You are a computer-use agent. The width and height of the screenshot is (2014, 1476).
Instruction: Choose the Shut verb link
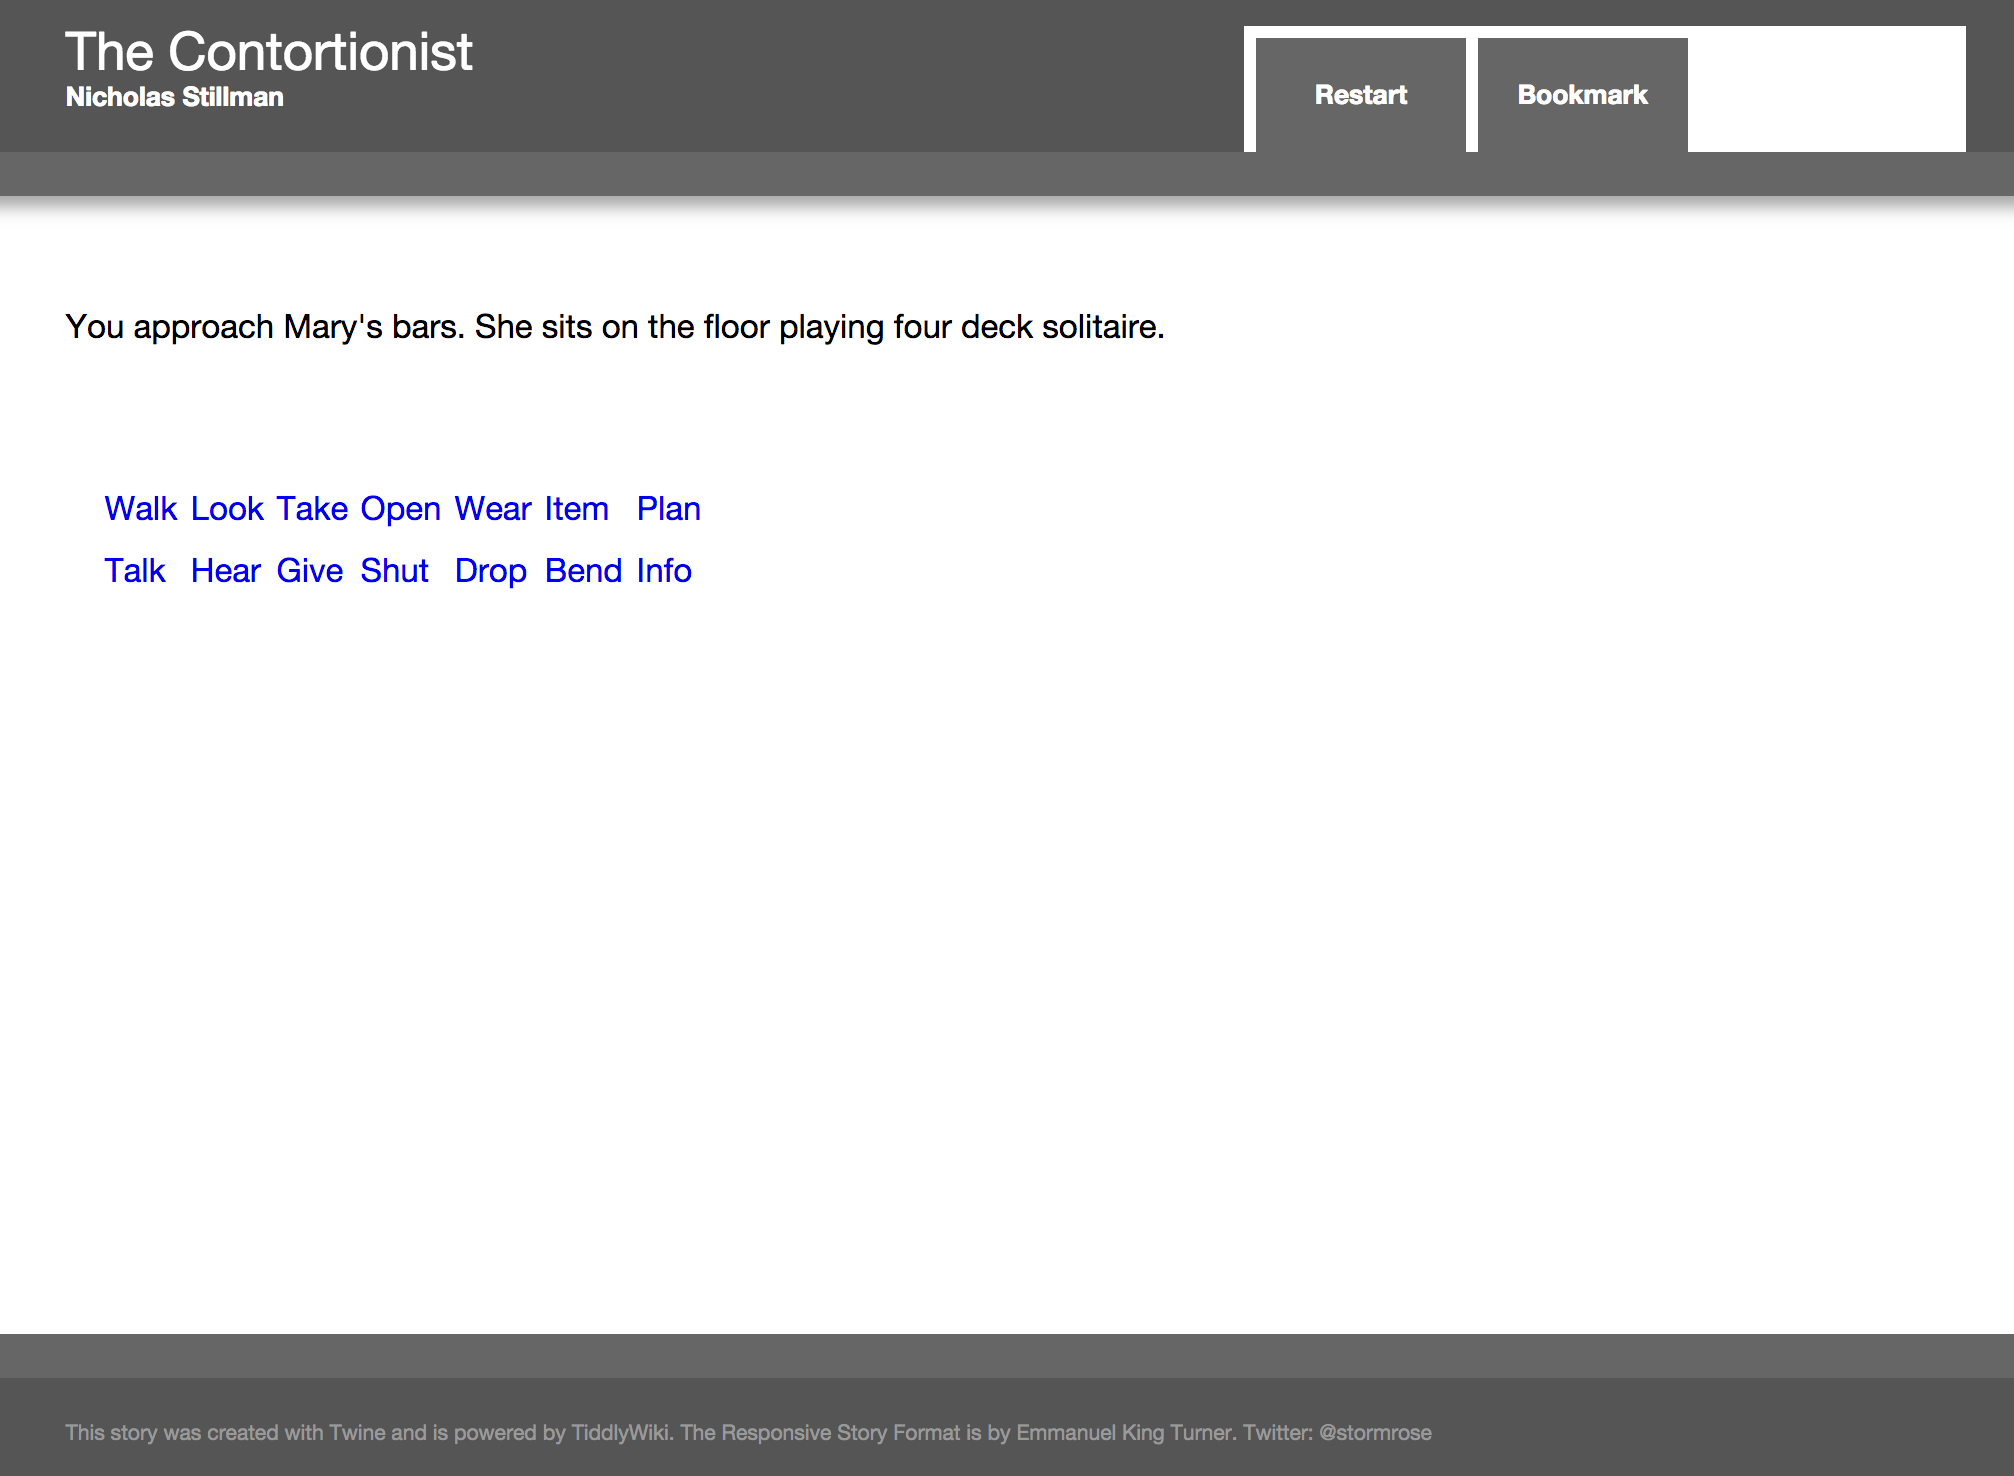pos(394,571)
